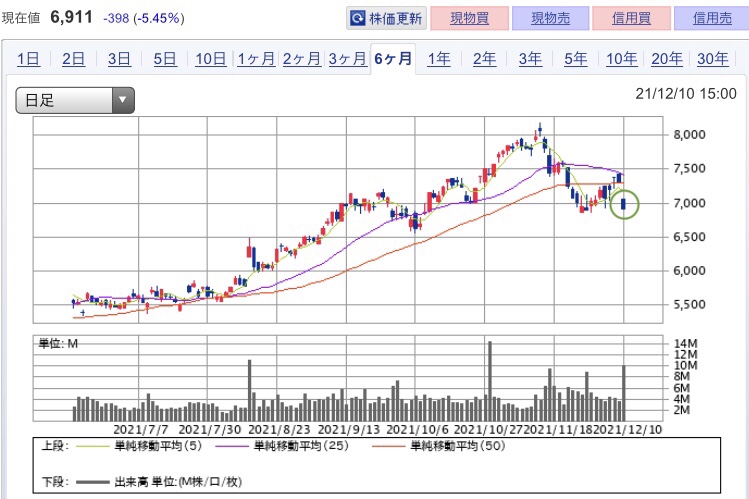Select the 3日 period tab
This screenshot has height=499, width=749.
119,59
